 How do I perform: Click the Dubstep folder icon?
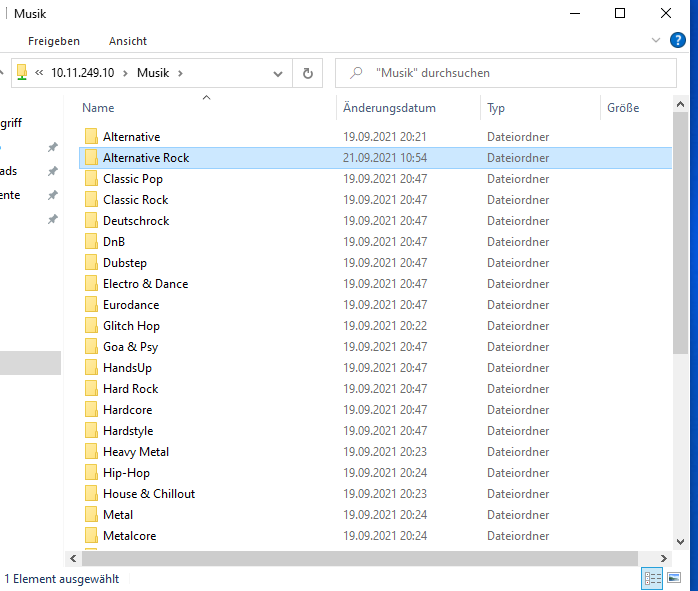(x=91, y=263)
